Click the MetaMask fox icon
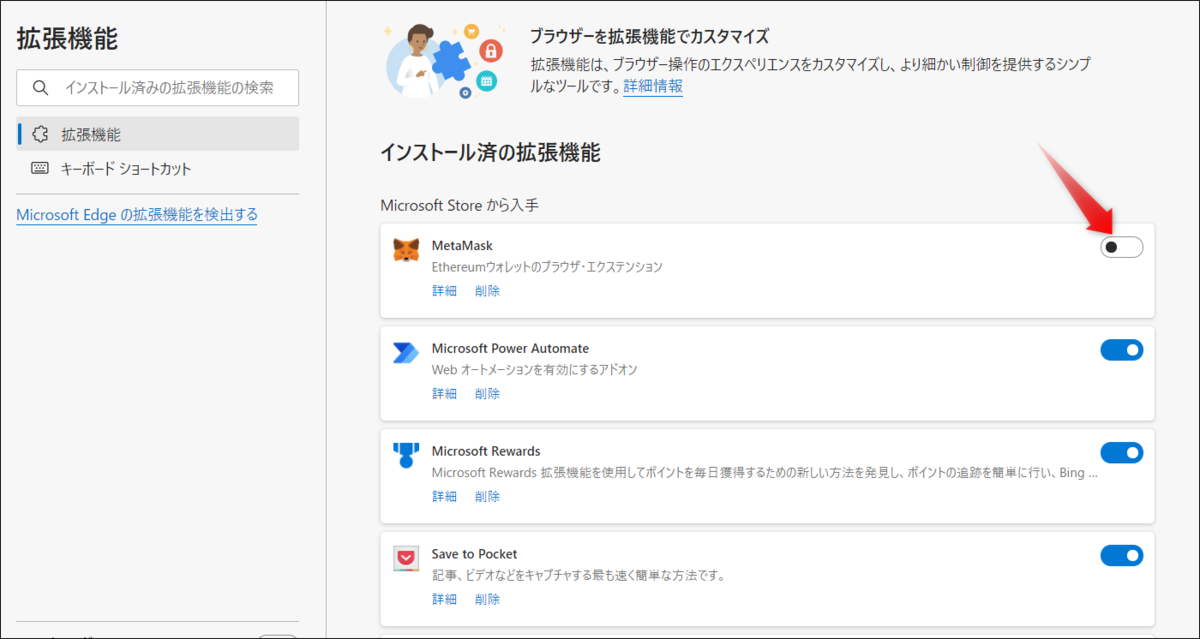The width and height of the screenshot is (1200, 639). pos(406,250)
